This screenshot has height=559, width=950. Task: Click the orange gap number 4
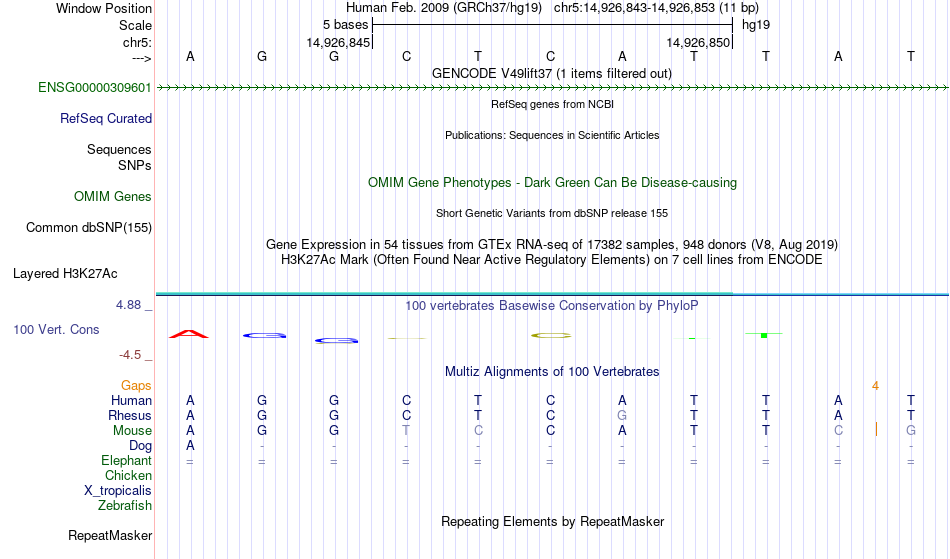point(875,386)
